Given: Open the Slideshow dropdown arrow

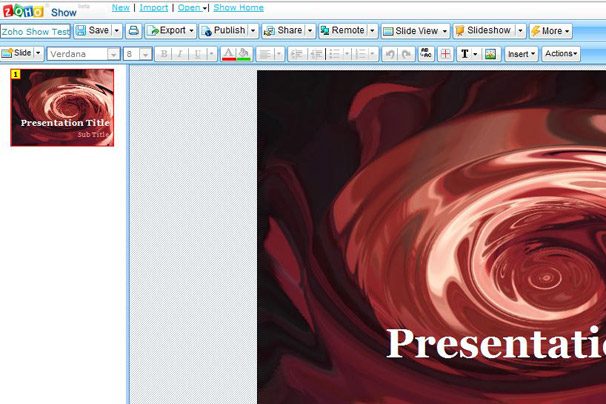Looking at the screenshot, I should [x=521, y=31].
